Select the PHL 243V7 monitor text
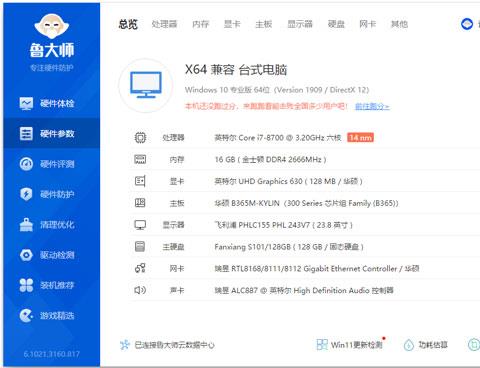The height and width of the screenshot is (368, 480). click(x=283, y=225)
